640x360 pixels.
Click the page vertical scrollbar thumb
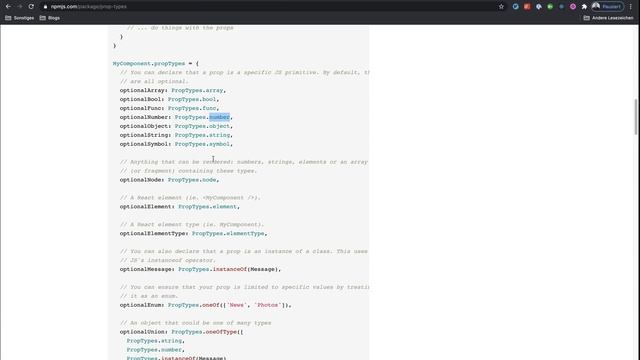(x=636, y=116)
